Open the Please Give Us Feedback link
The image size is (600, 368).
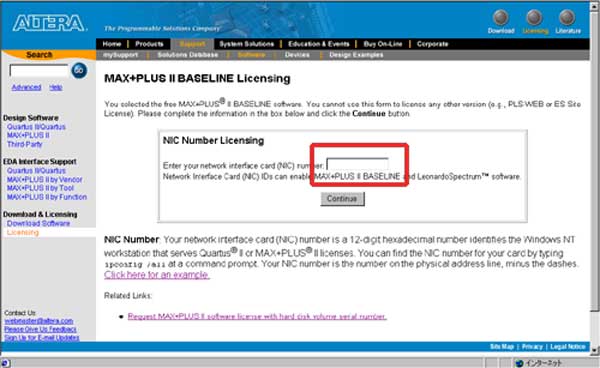point(40,329)
